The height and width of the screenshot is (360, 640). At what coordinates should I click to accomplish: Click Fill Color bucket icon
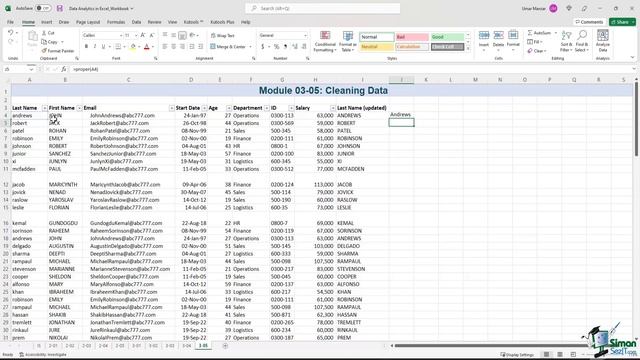point(133,47)
